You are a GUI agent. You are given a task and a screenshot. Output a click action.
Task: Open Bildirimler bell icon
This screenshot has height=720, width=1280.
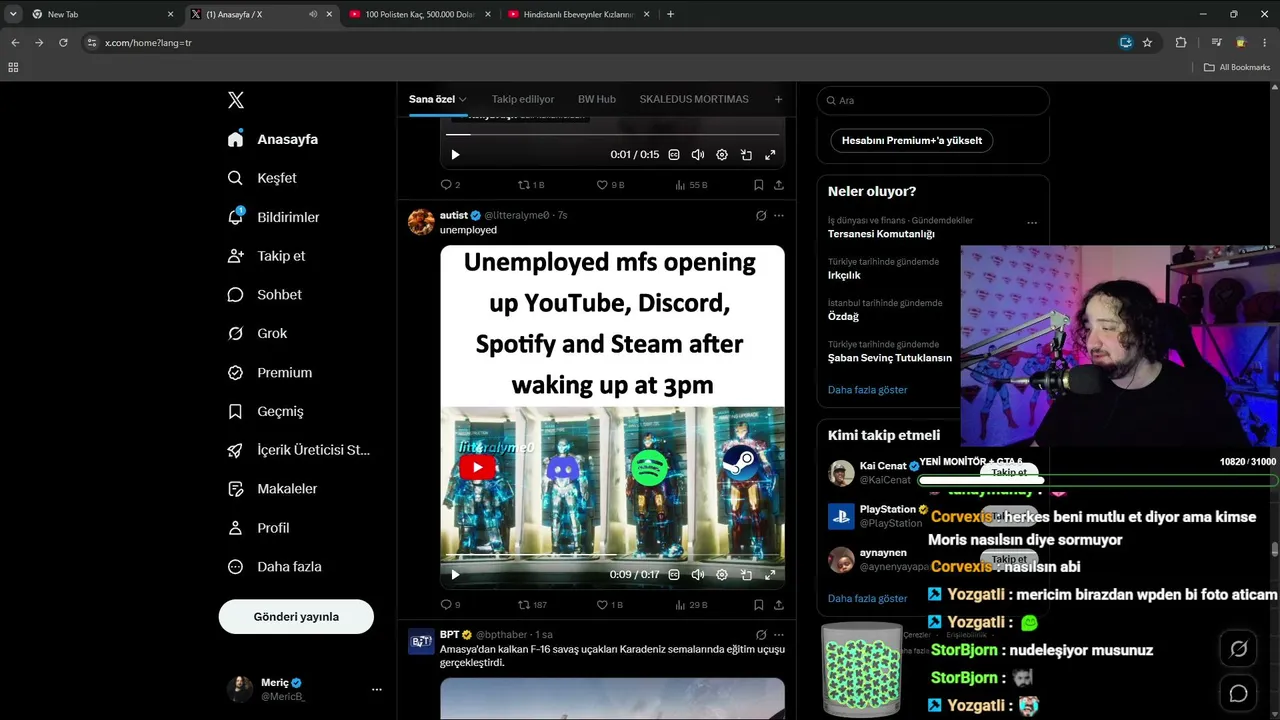pyautogui.click(x=236, y=216)
